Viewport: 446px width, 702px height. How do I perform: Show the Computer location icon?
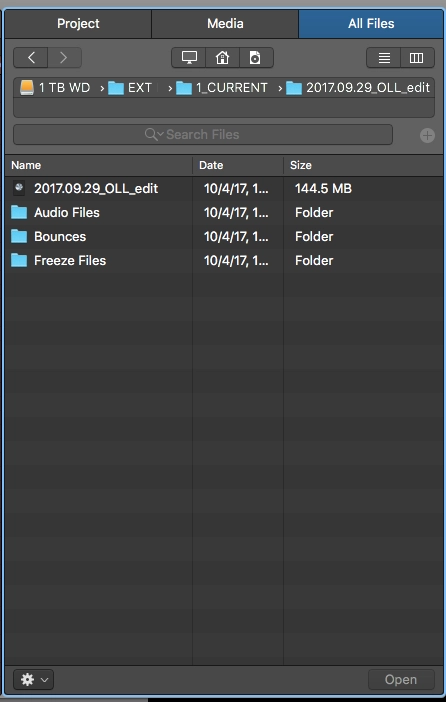pyautogui.click(x=189, y=58)
